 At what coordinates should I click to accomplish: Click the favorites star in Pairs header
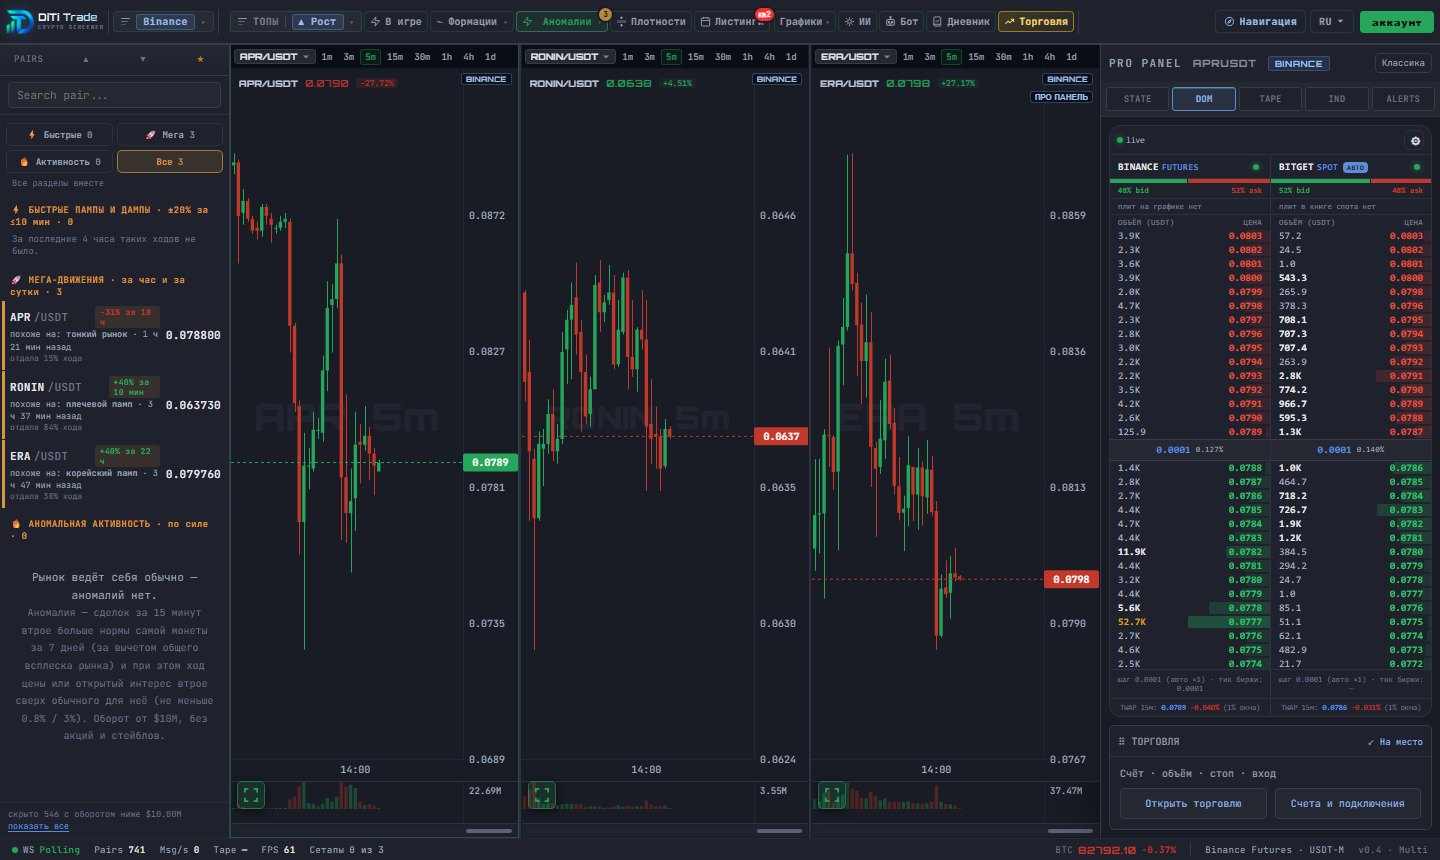click(200, 59)
